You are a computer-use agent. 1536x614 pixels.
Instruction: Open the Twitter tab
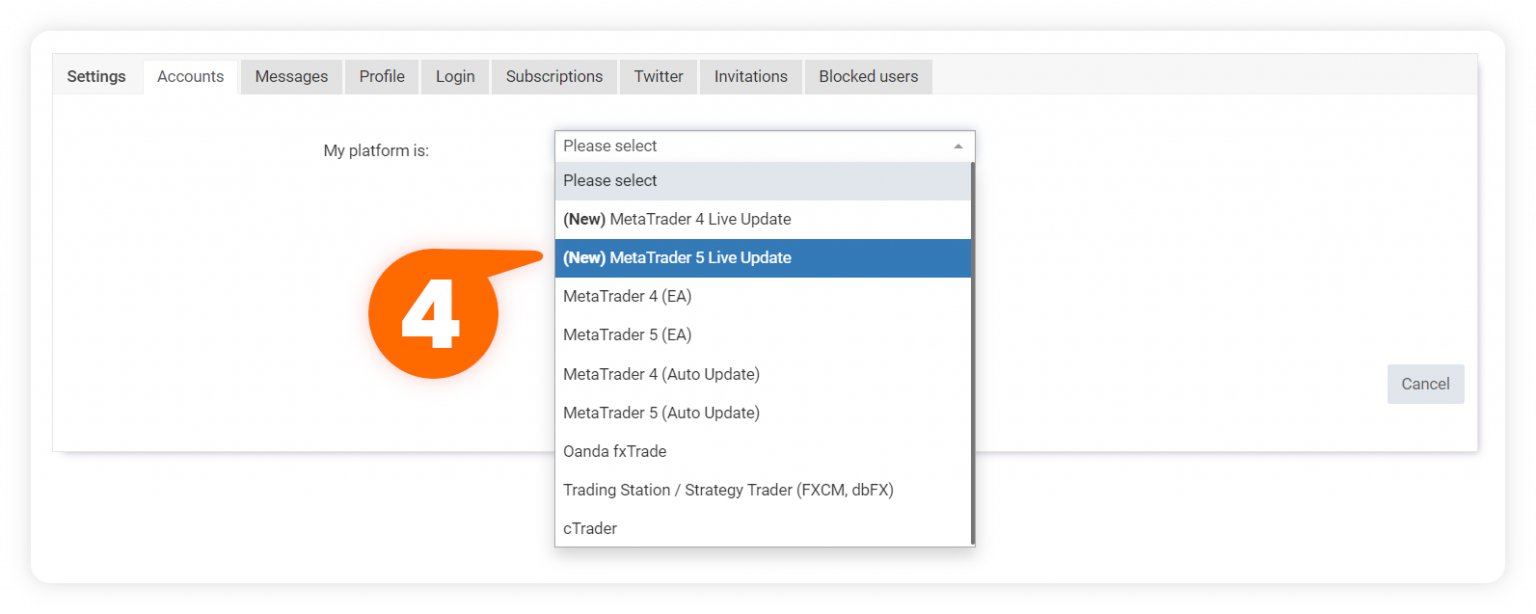tap(658, 76)
